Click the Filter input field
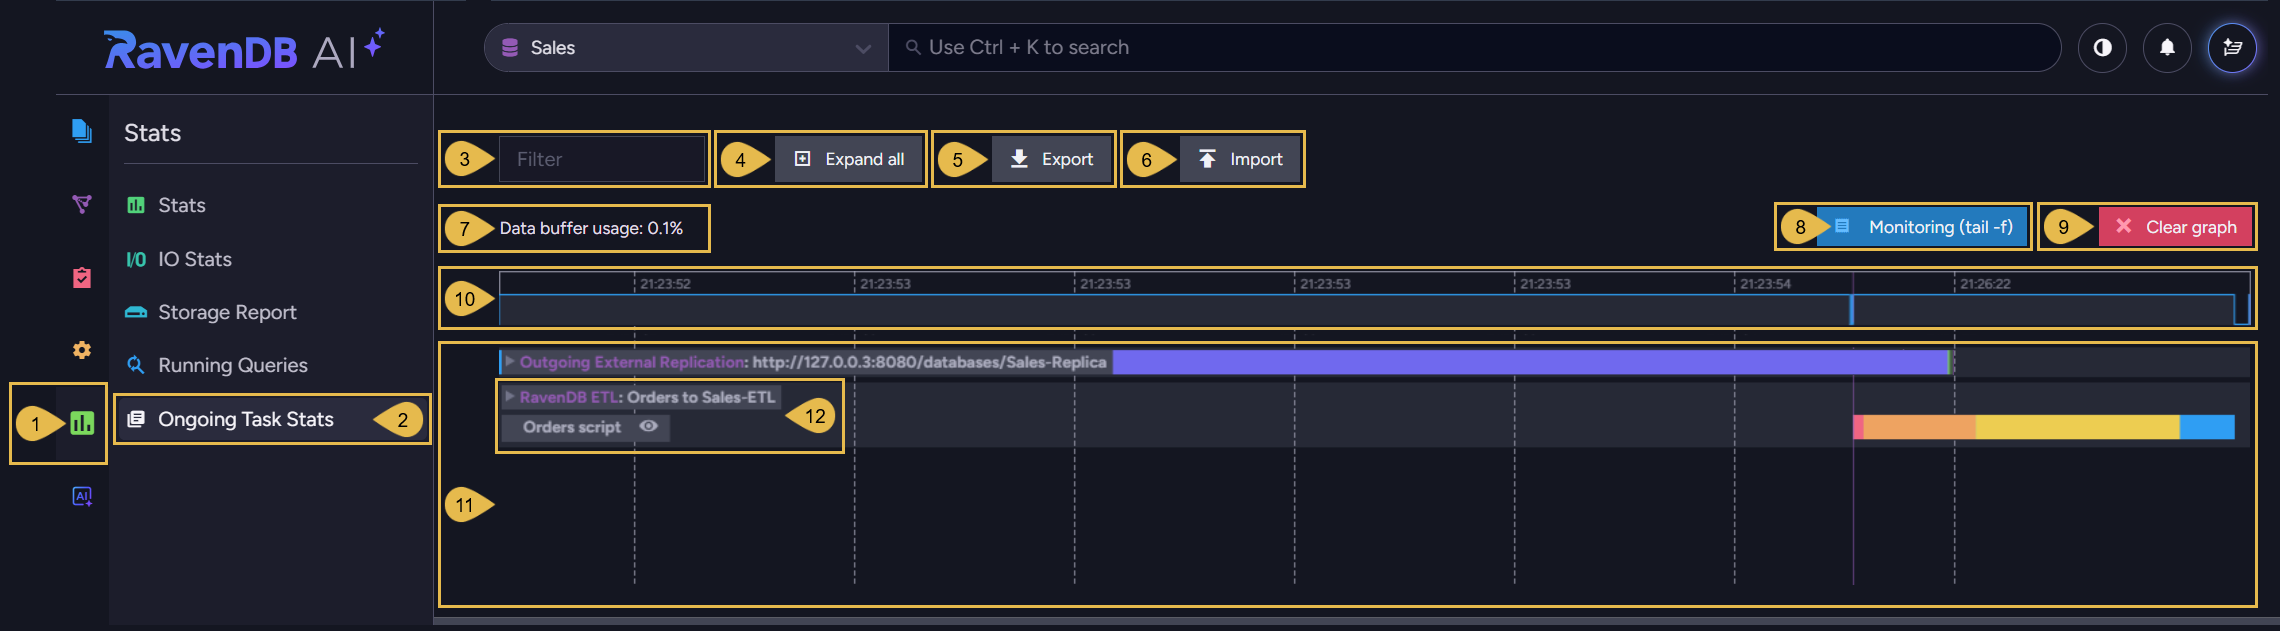The image size is (2280, 631). click(602, 159)
